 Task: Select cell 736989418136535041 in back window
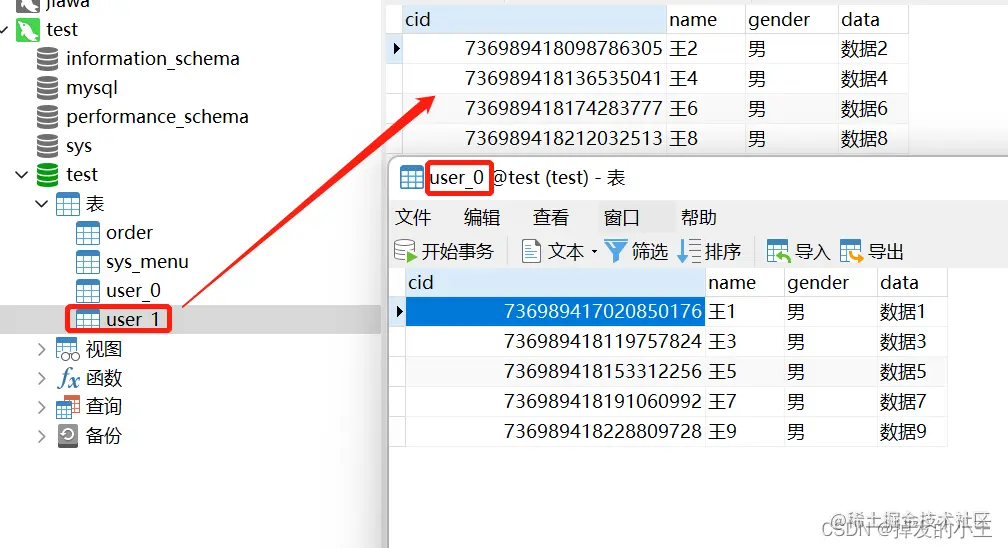click(534, 78)
